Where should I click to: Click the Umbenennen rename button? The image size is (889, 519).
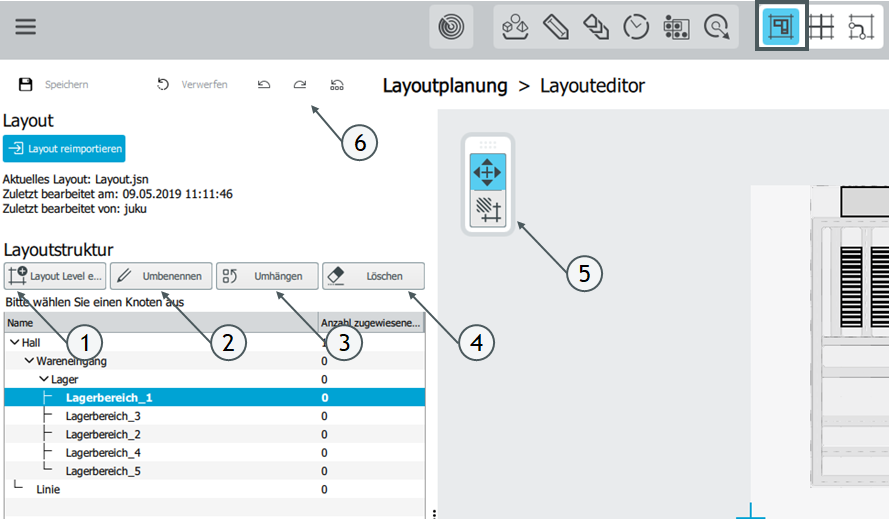pos(161,276)
